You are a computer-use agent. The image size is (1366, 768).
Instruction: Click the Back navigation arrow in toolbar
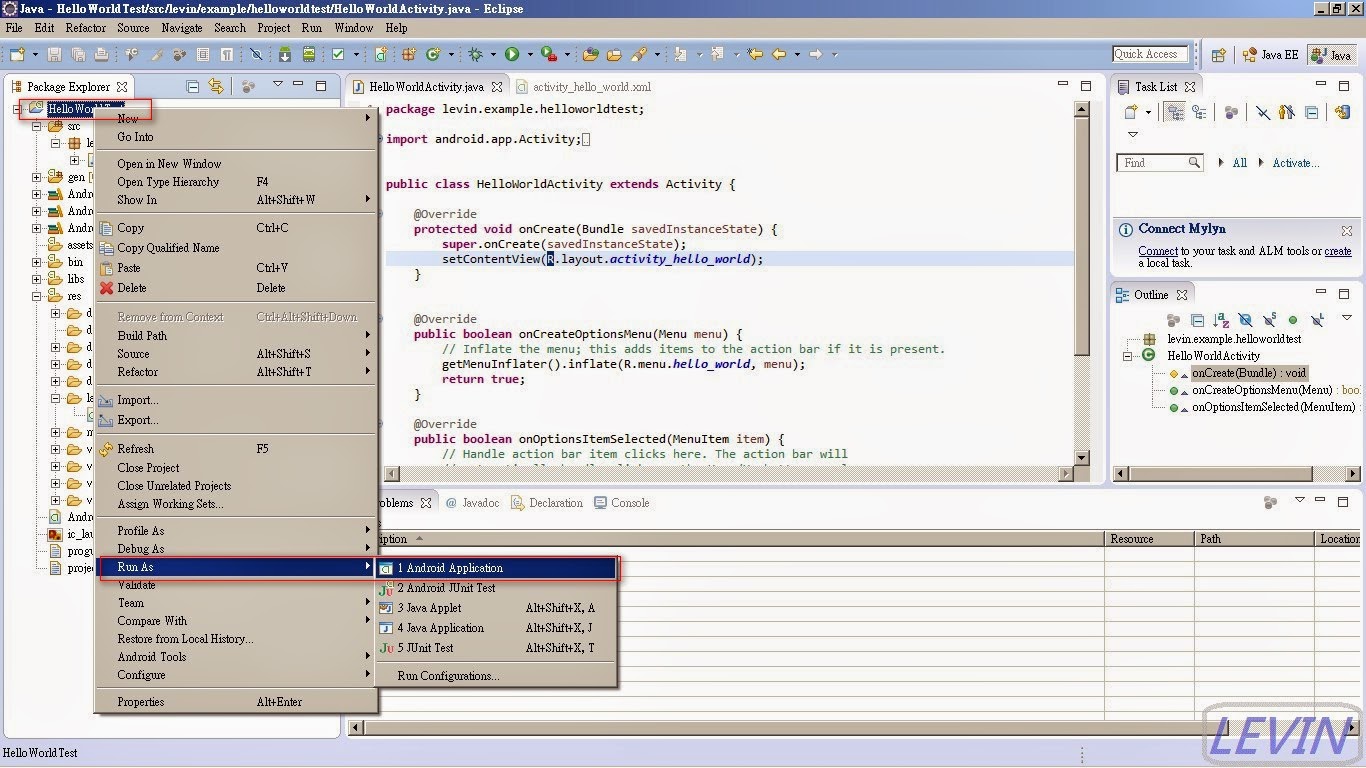point(779,54)
